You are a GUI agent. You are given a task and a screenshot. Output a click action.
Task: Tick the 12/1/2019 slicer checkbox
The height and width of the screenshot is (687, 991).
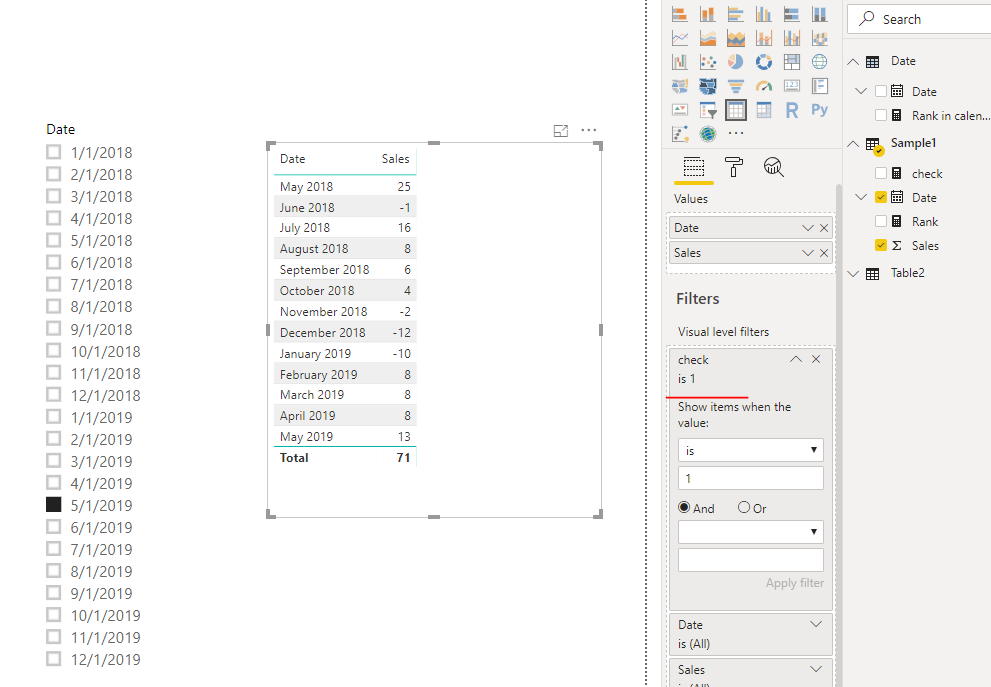[54, 659]
